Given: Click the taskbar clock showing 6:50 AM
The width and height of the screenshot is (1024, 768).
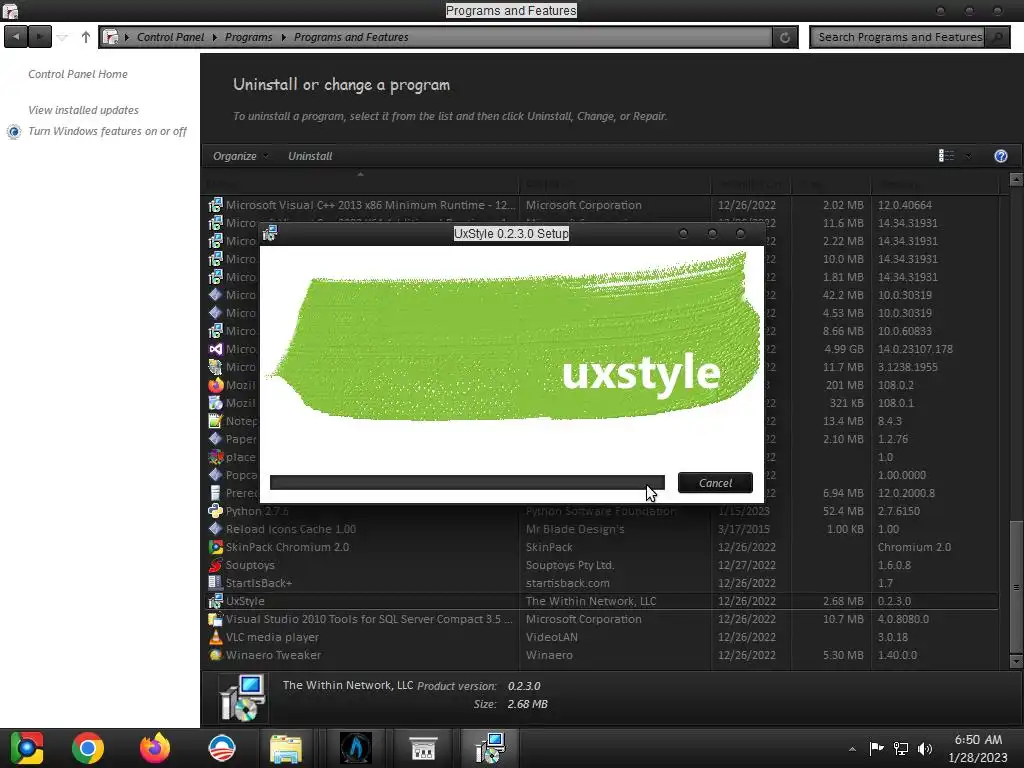Looking at the screenshot, I should 978,748.
